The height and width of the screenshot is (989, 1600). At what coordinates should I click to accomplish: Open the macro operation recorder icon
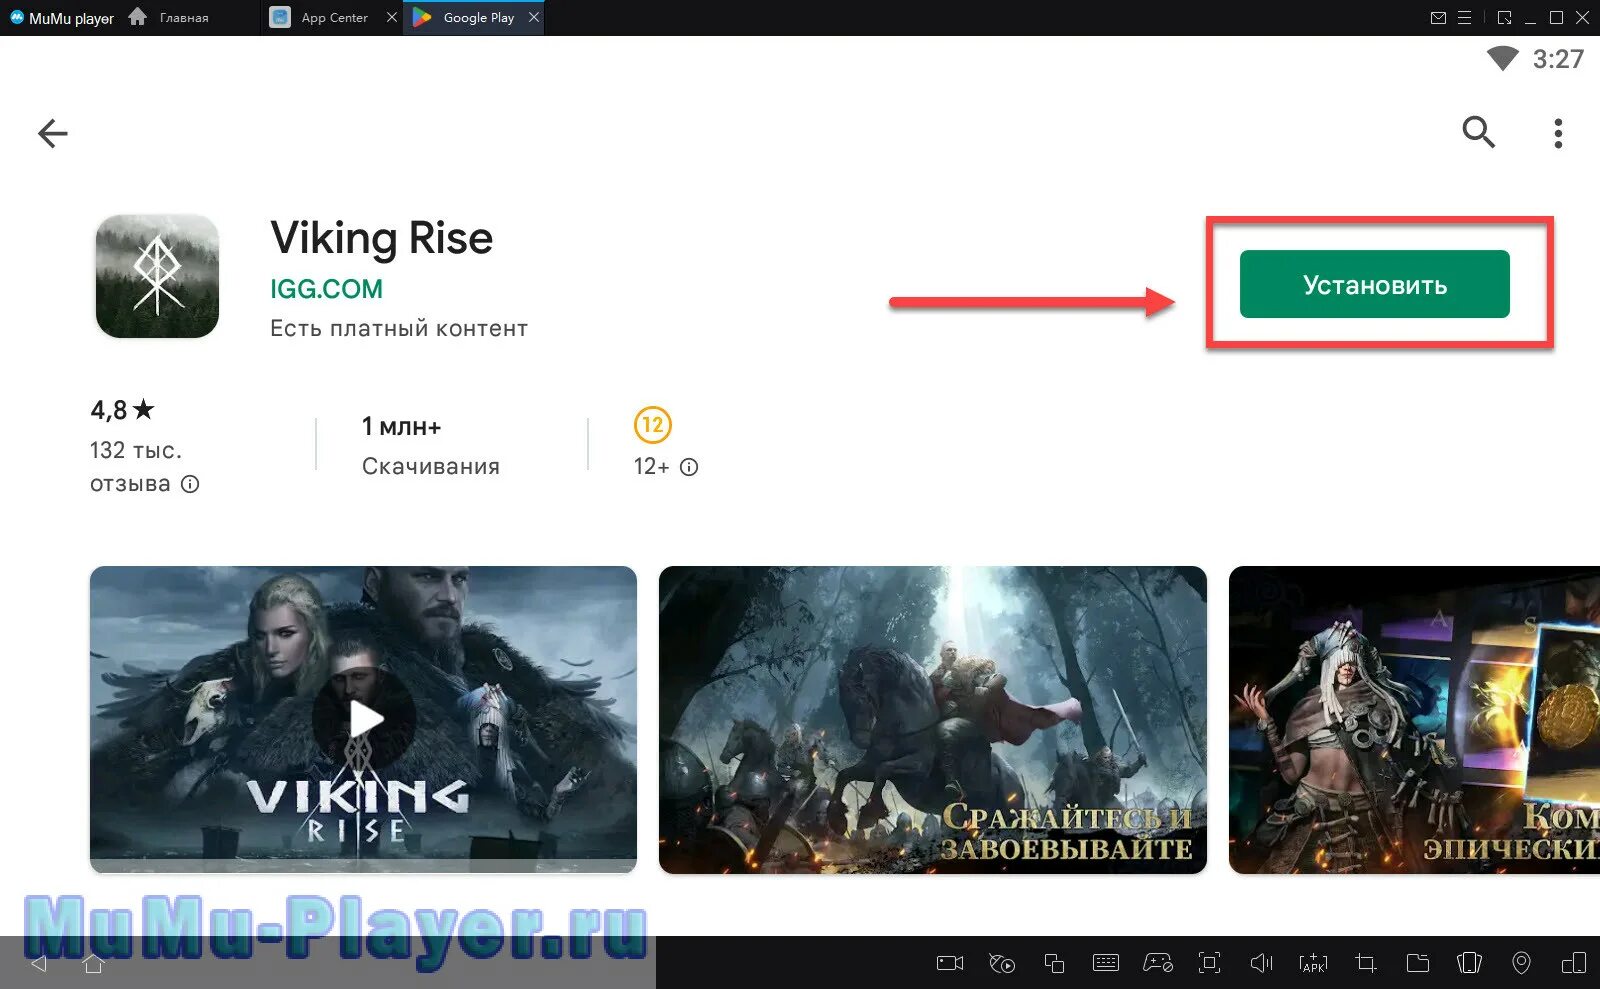(x=1001, y=963)
